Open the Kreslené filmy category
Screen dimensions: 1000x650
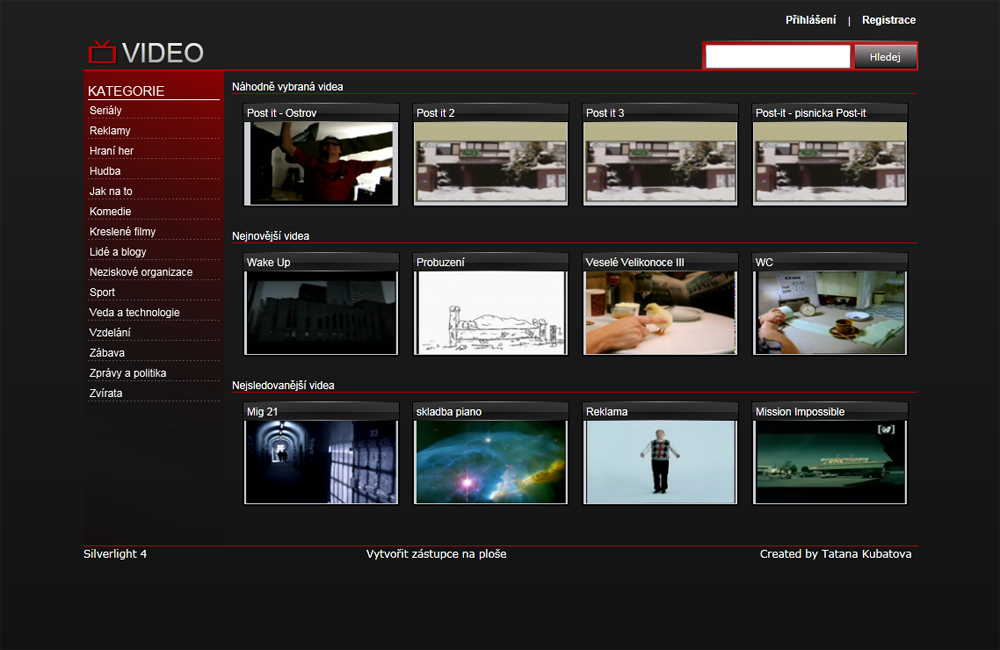click(122, 232)
